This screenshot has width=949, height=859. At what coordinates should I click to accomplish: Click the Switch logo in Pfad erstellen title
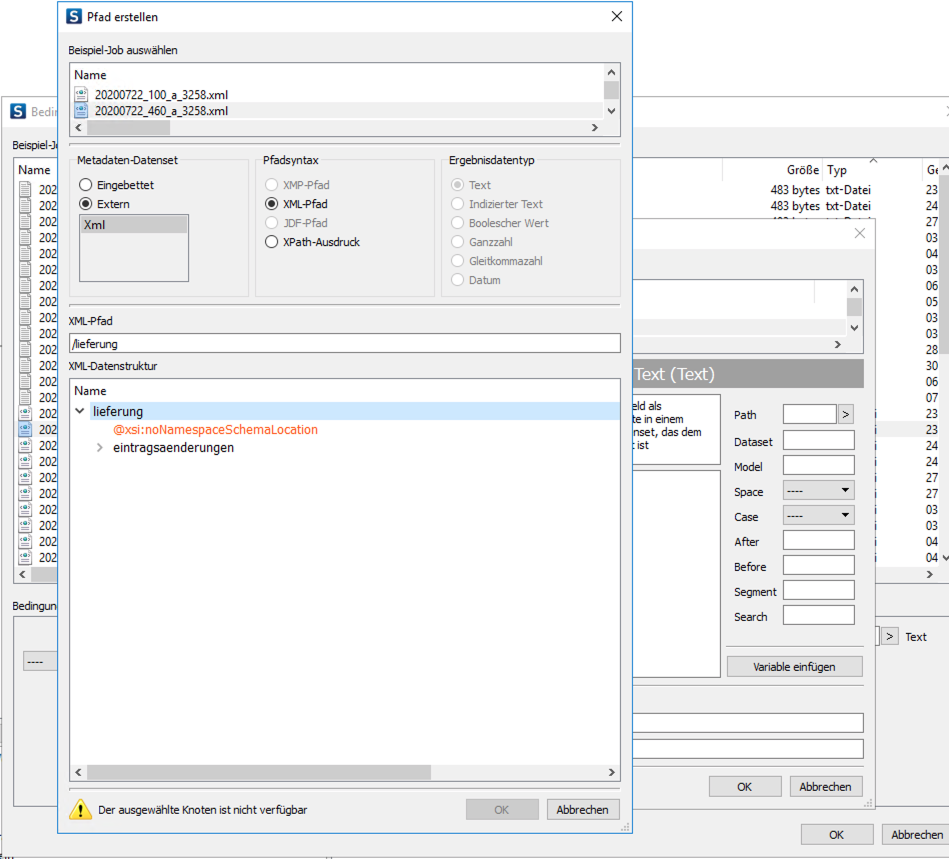click(74, 17)
